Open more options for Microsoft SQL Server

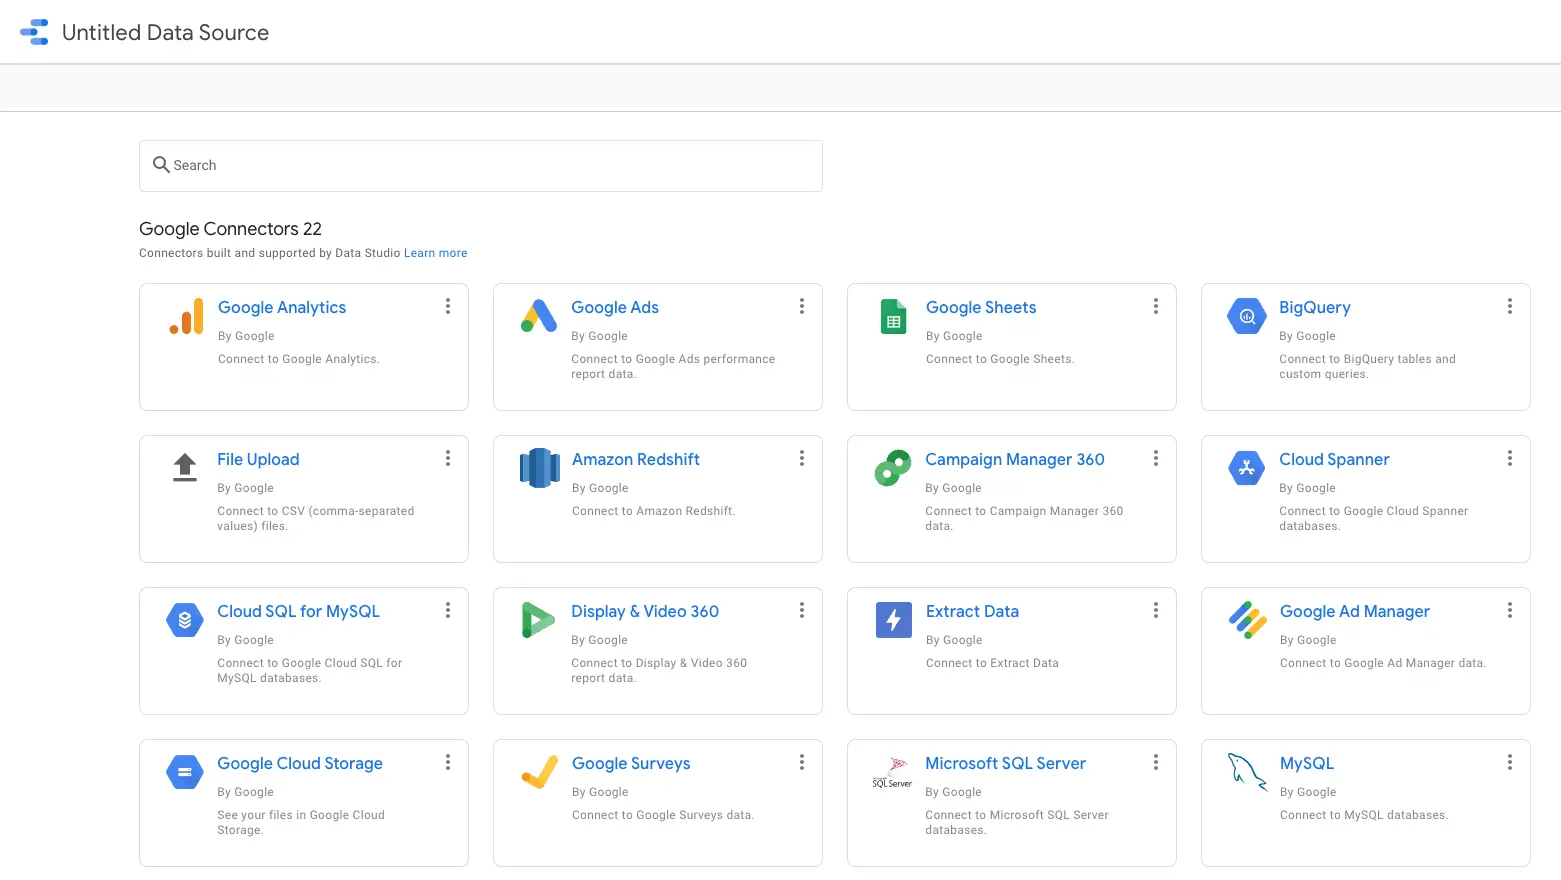(1156, 762)
